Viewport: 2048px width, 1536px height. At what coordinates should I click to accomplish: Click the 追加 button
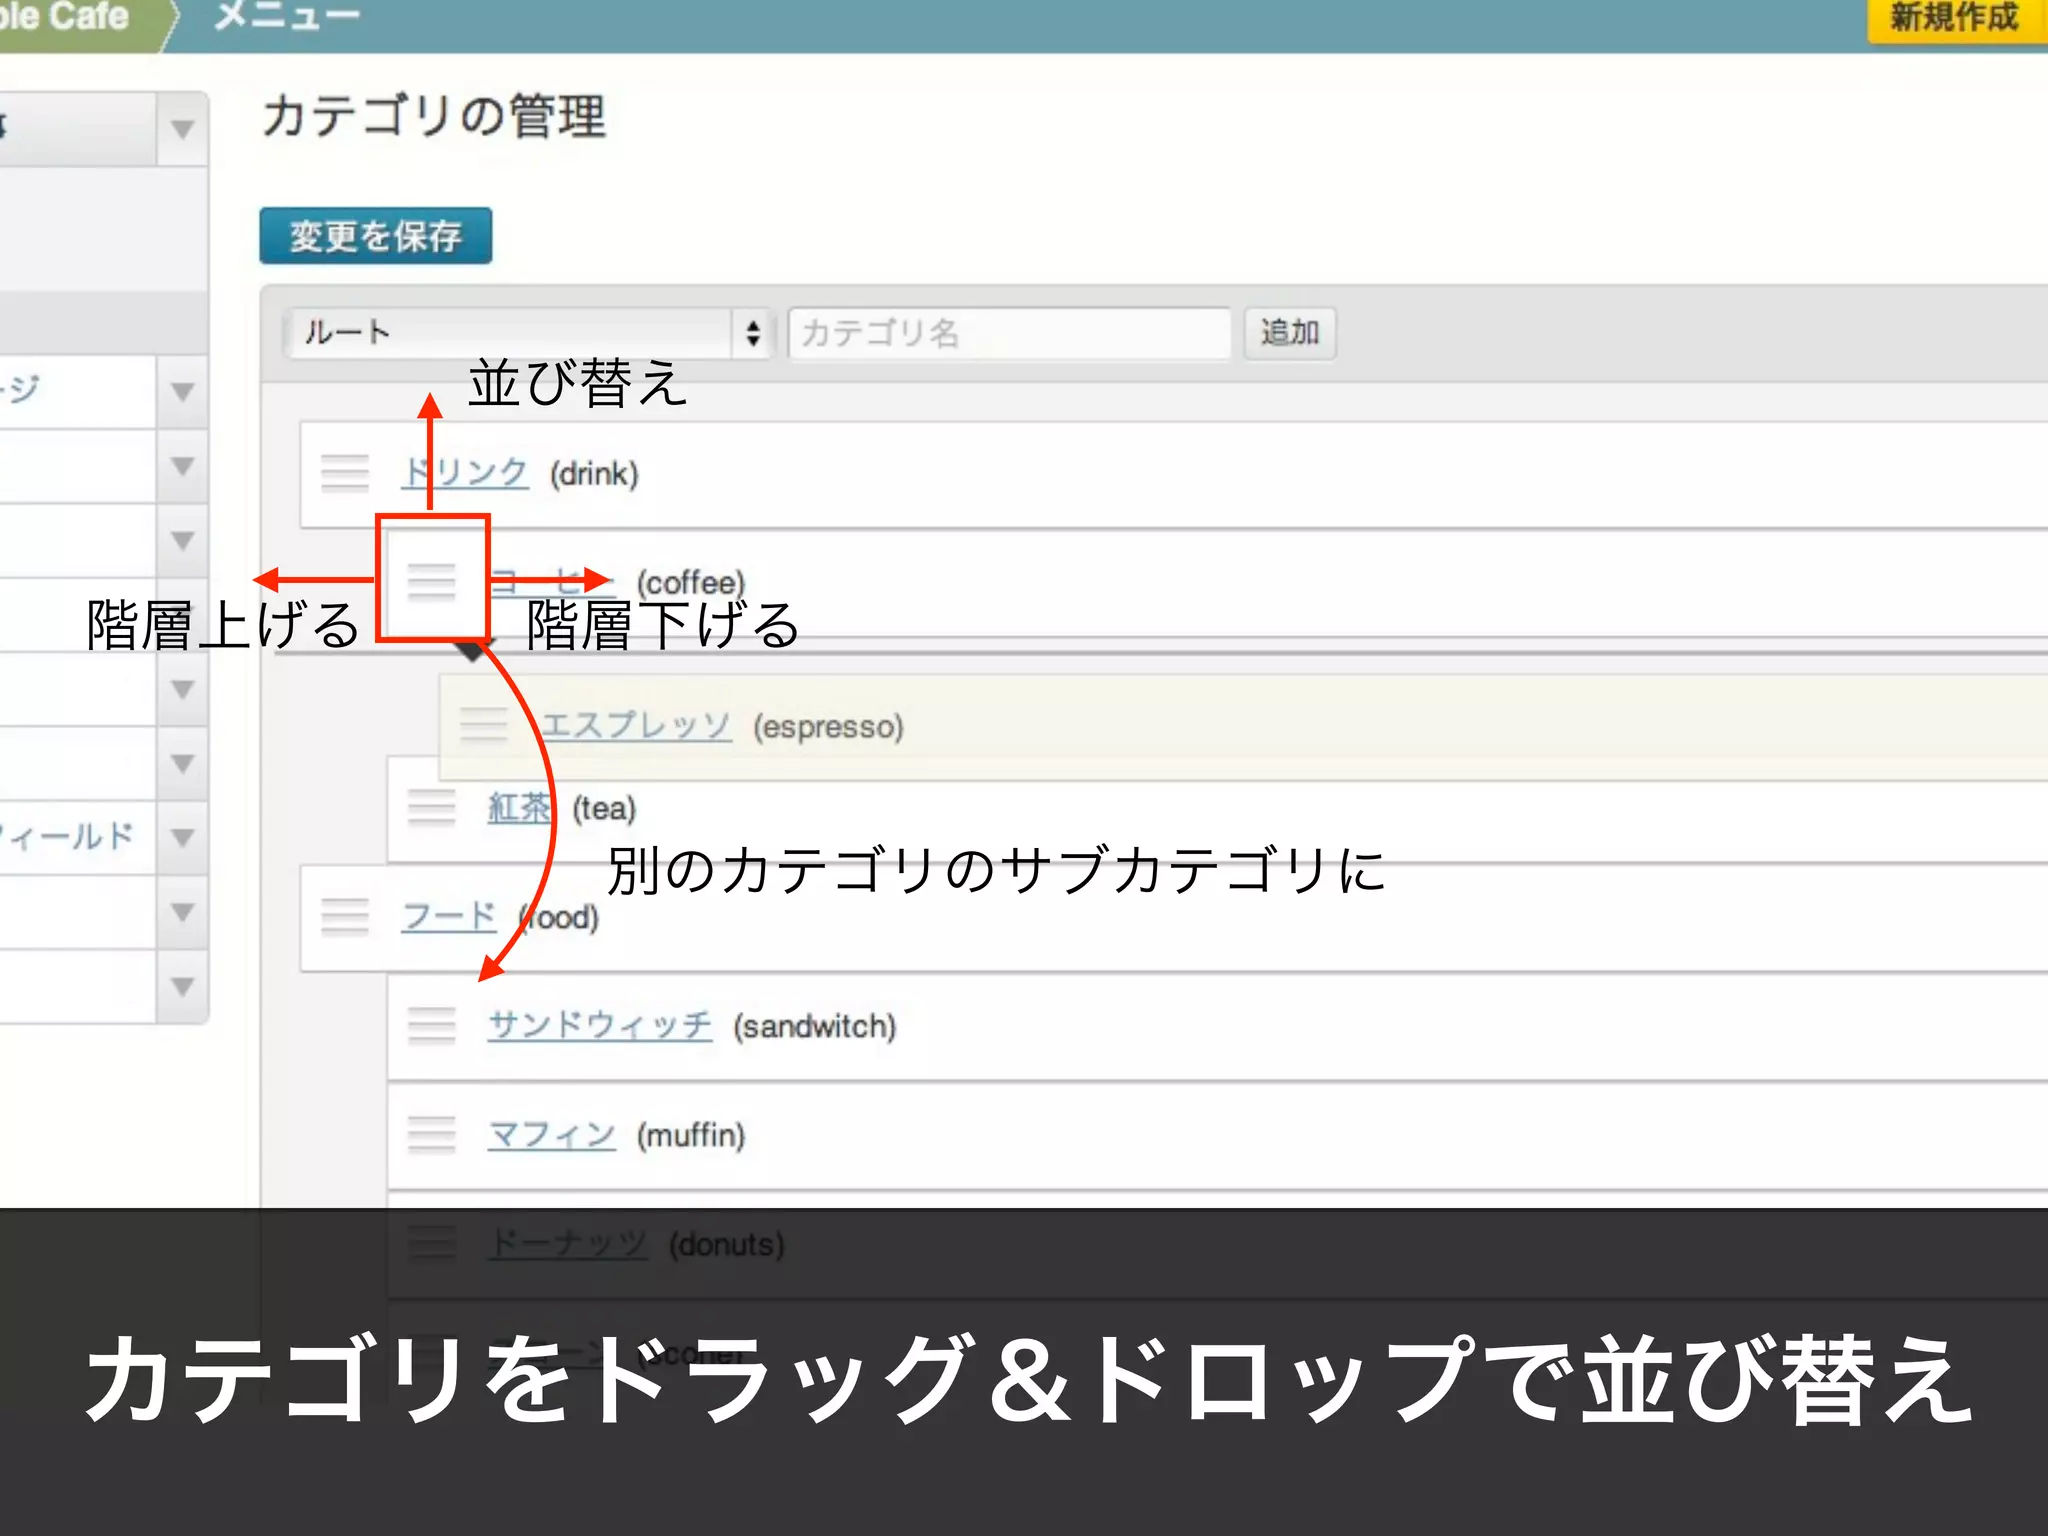tap(1289, 333)
